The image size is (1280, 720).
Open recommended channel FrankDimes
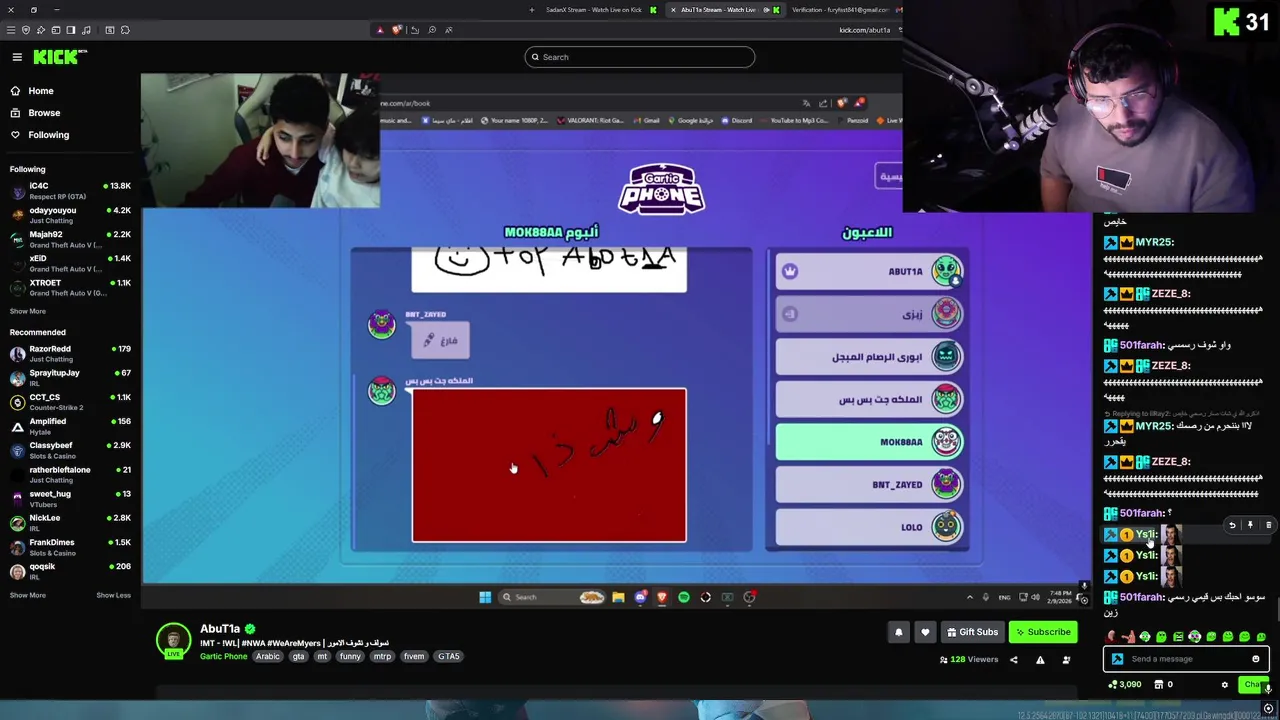click(70, 547)
